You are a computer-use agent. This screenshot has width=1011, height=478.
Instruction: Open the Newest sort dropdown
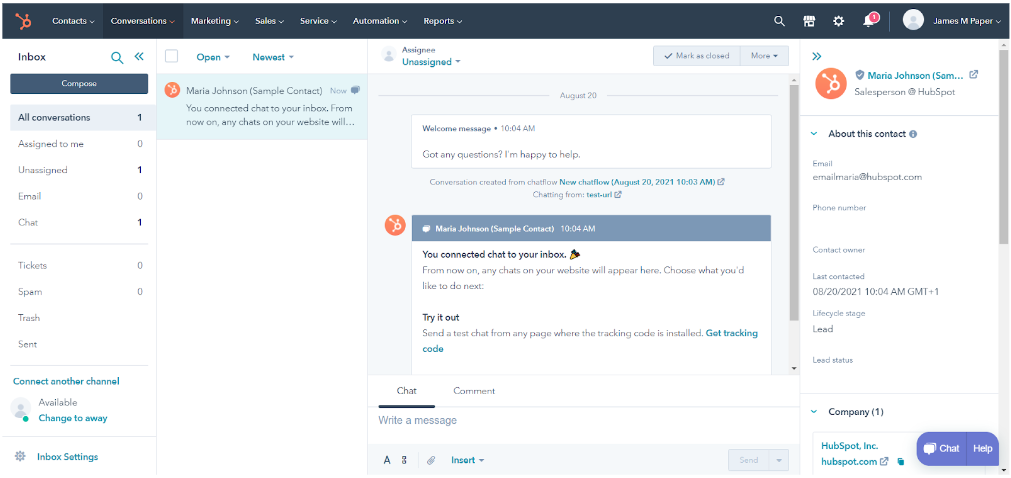pyautogui.click(x=273, y=57)
